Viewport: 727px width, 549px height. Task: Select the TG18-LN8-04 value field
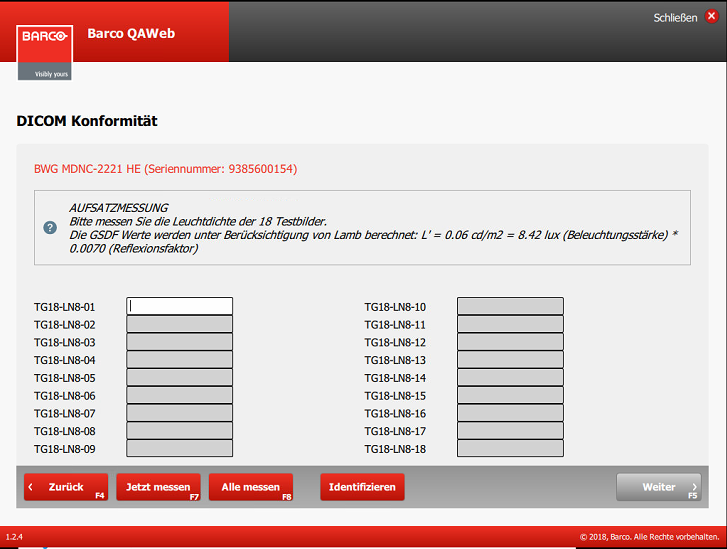[x=179, y=359]
